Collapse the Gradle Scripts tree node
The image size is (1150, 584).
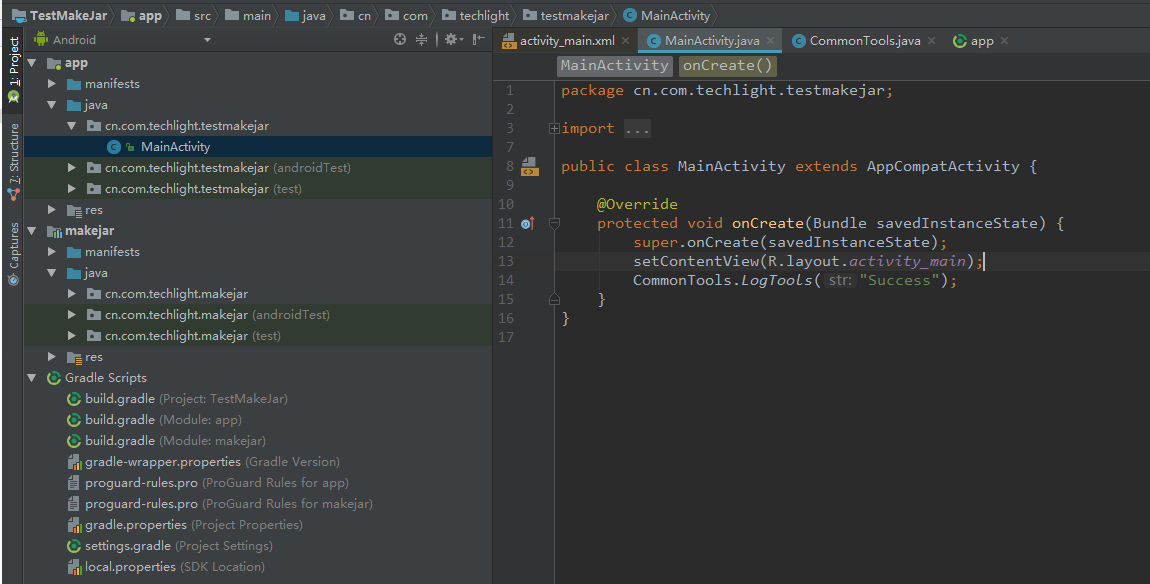(x=32, y=378)
